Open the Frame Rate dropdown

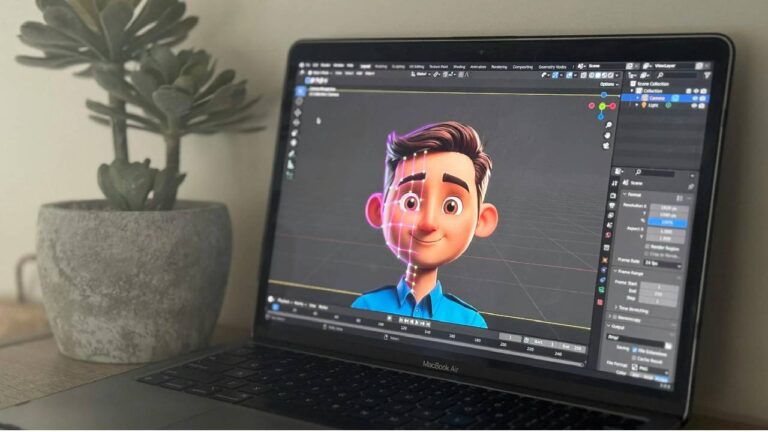click(663, 264)
